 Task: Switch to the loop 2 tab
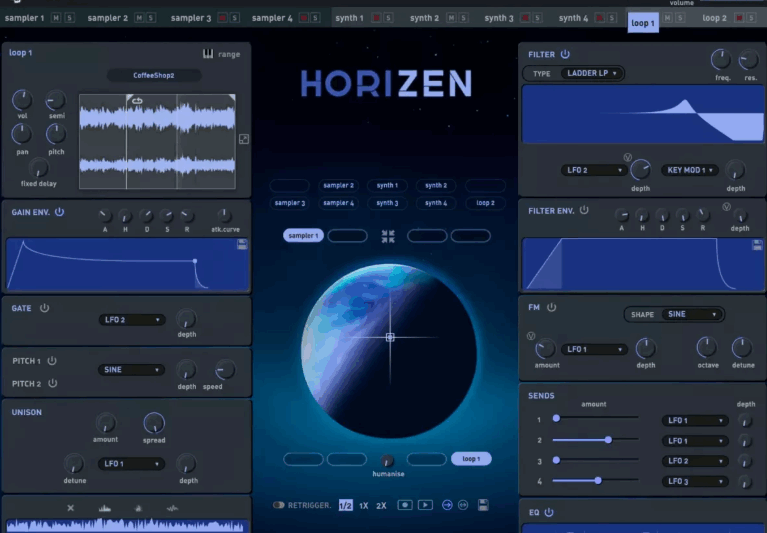pos(715,18)
